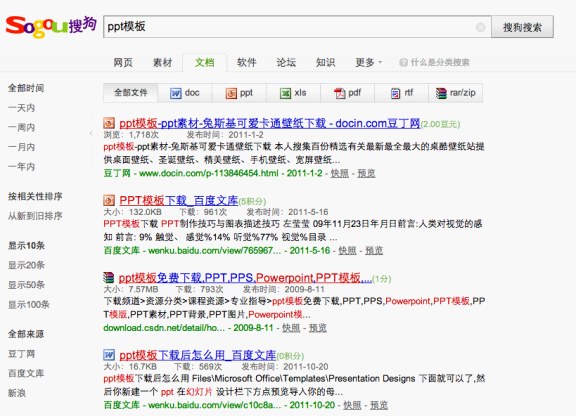Open 快照 for the csdn.net result
Viewport: 577px width, 417px height.
(x=291, y=328)
